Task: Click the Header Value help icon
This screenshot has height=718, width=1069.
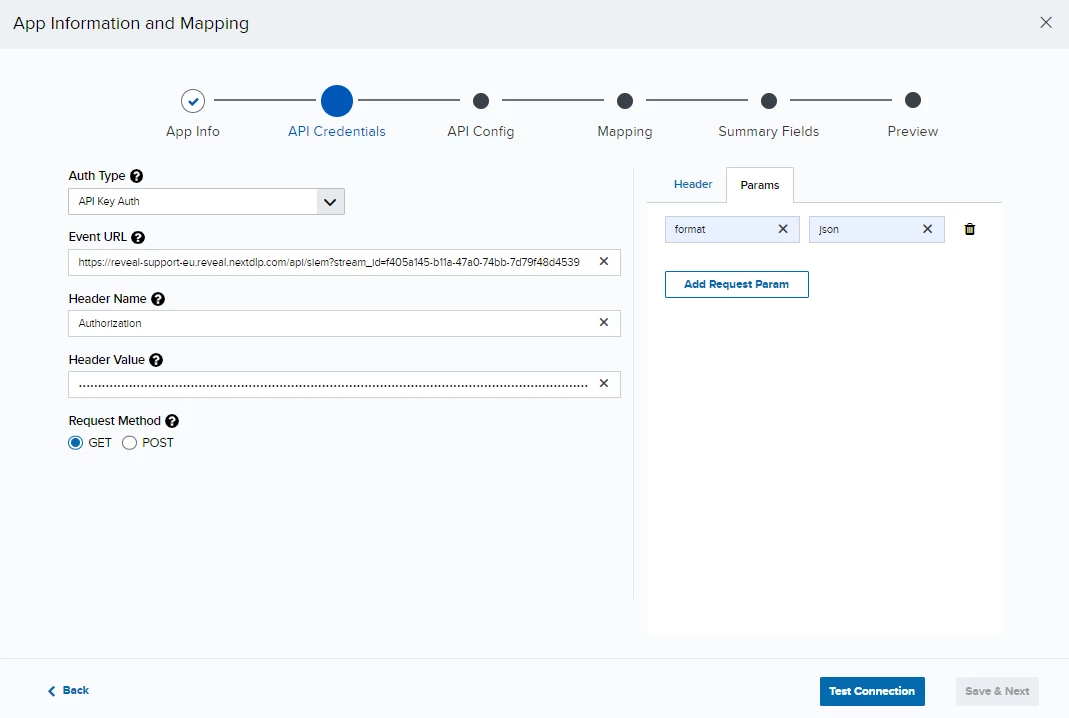Action: pyautogui.click(x=156, y=360)
